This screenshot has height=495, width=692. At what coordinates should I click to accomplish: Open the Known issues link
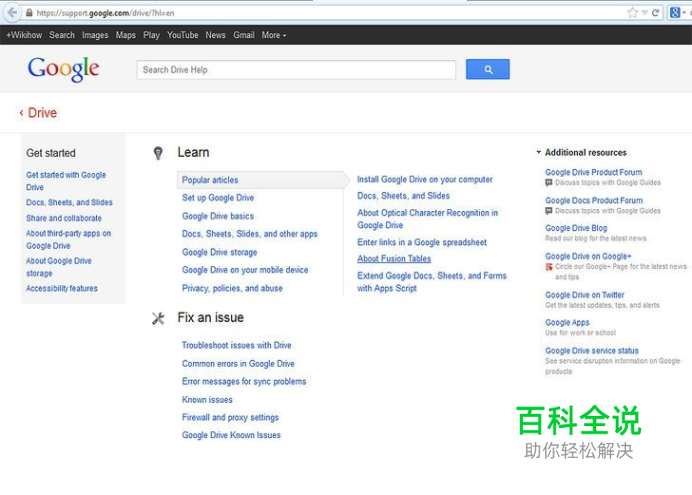[x=207, y=400]
